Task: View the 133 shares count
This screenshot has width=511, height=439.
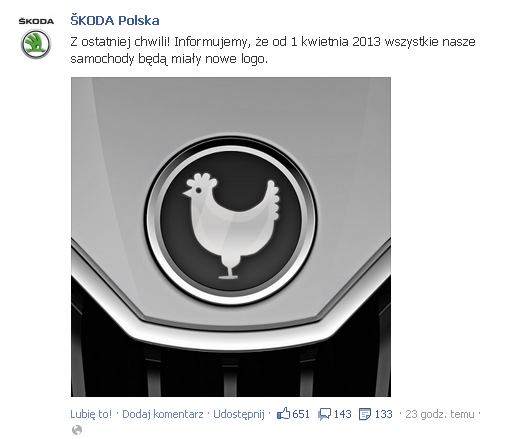Action: 383,414
